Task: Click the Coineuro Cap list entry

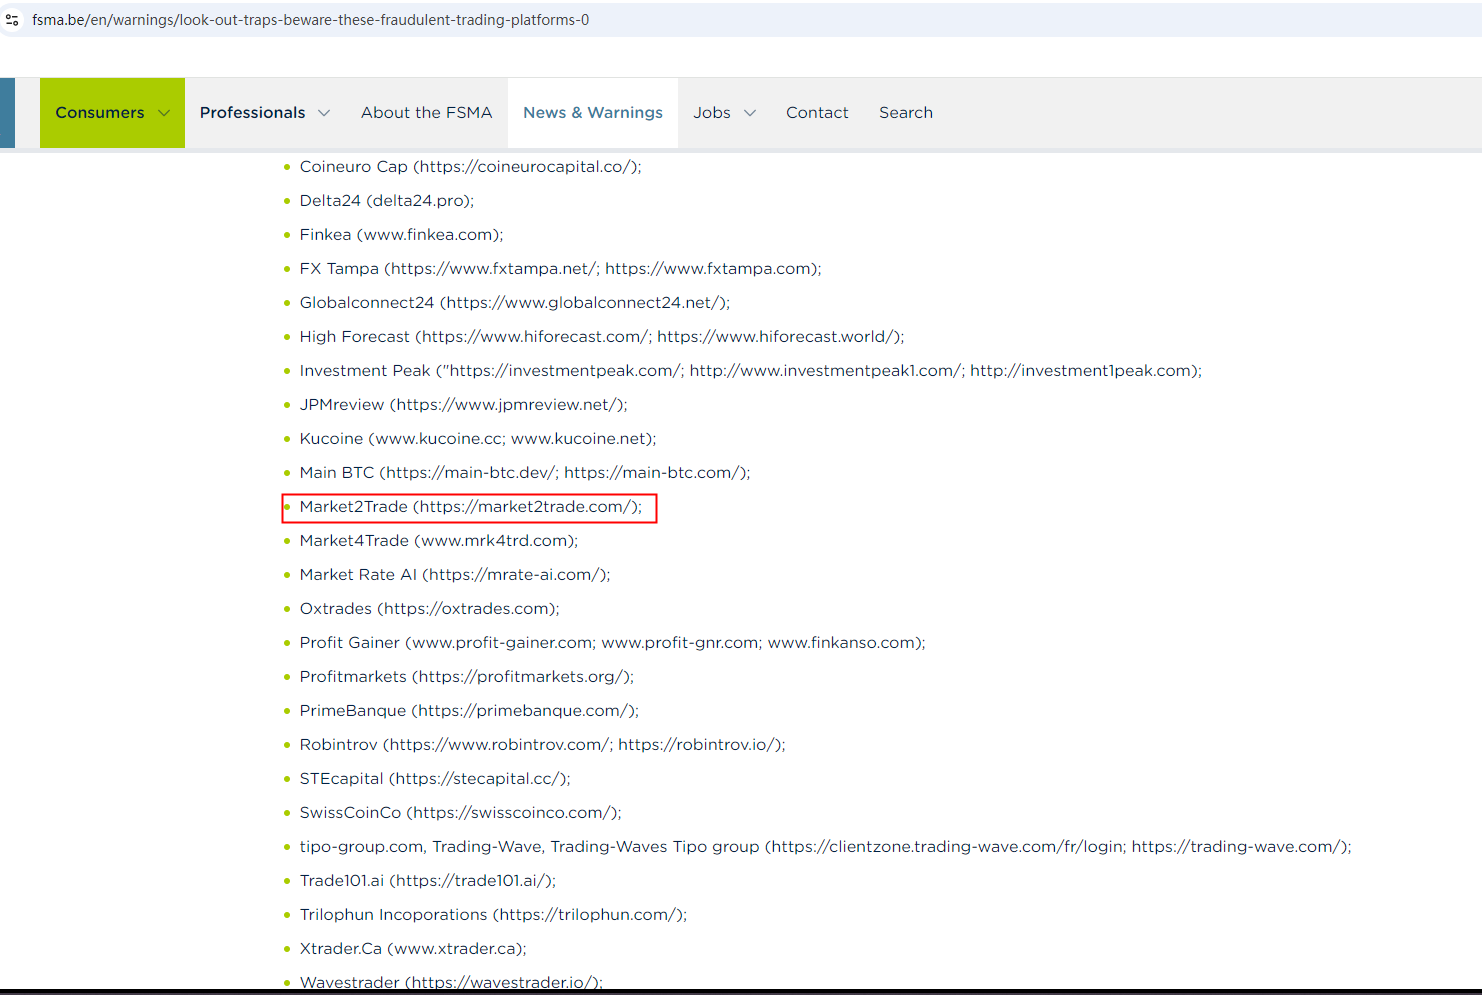Action: click(470, 167)
